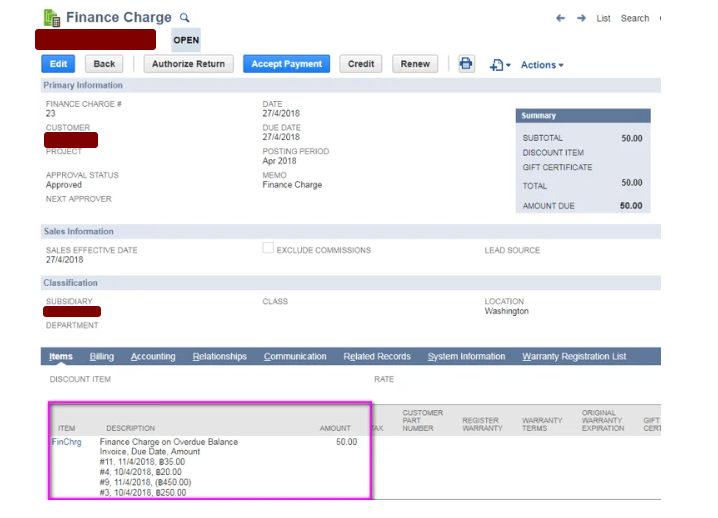This screenshot has height=518, width=718.
Task: Click the SUBTOTAL value in Summary
Action: pos(631,138)
